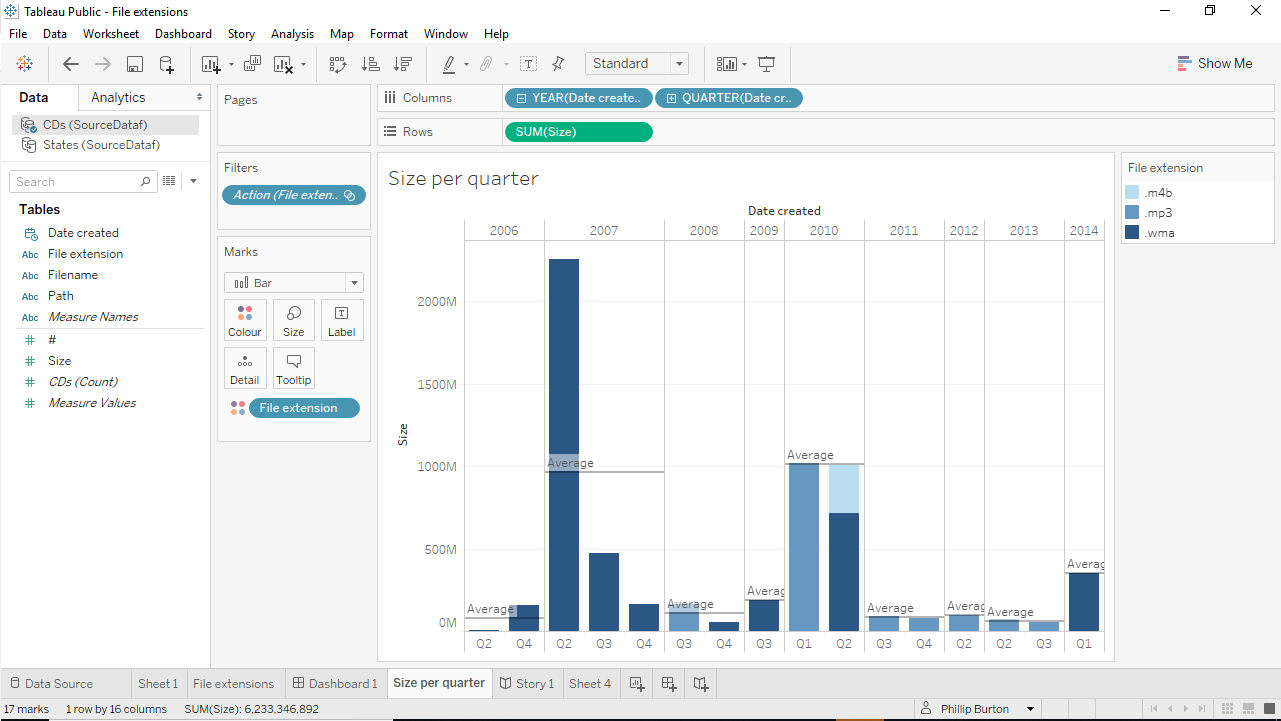The image size is (1281, 721).
Task: Switch to the File extensions sheet tab
Action: pos(233,684)
